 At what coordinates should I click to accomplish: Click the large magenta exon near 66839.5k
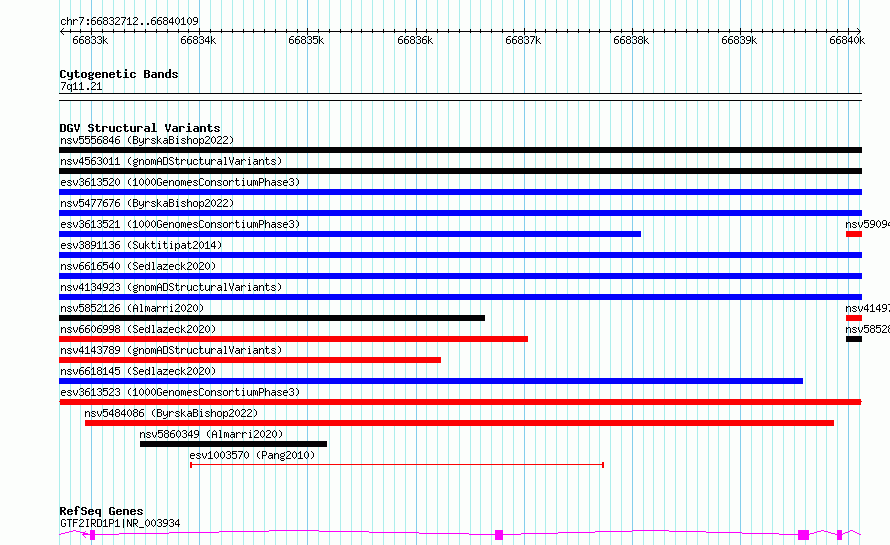click(803, 535)
